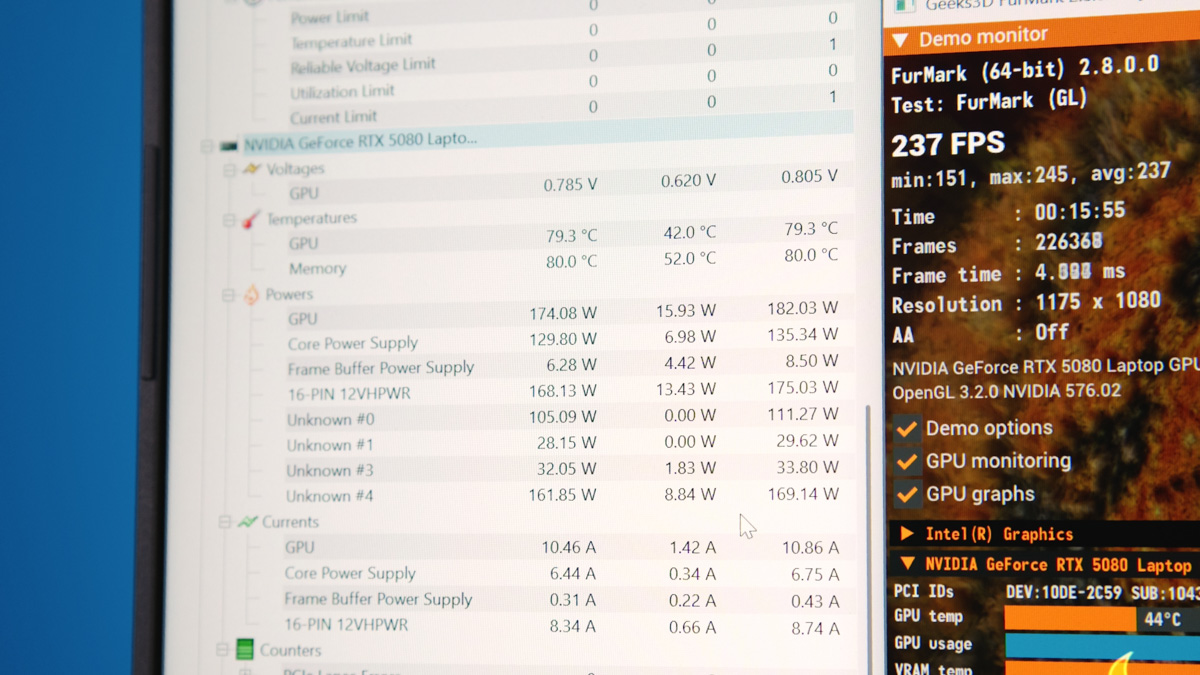This screenshot has width=1200, height=675.
Task: Click the 168.13 W 12VHPWR power value
Action: pyautogui.click(x=563, y=391)
